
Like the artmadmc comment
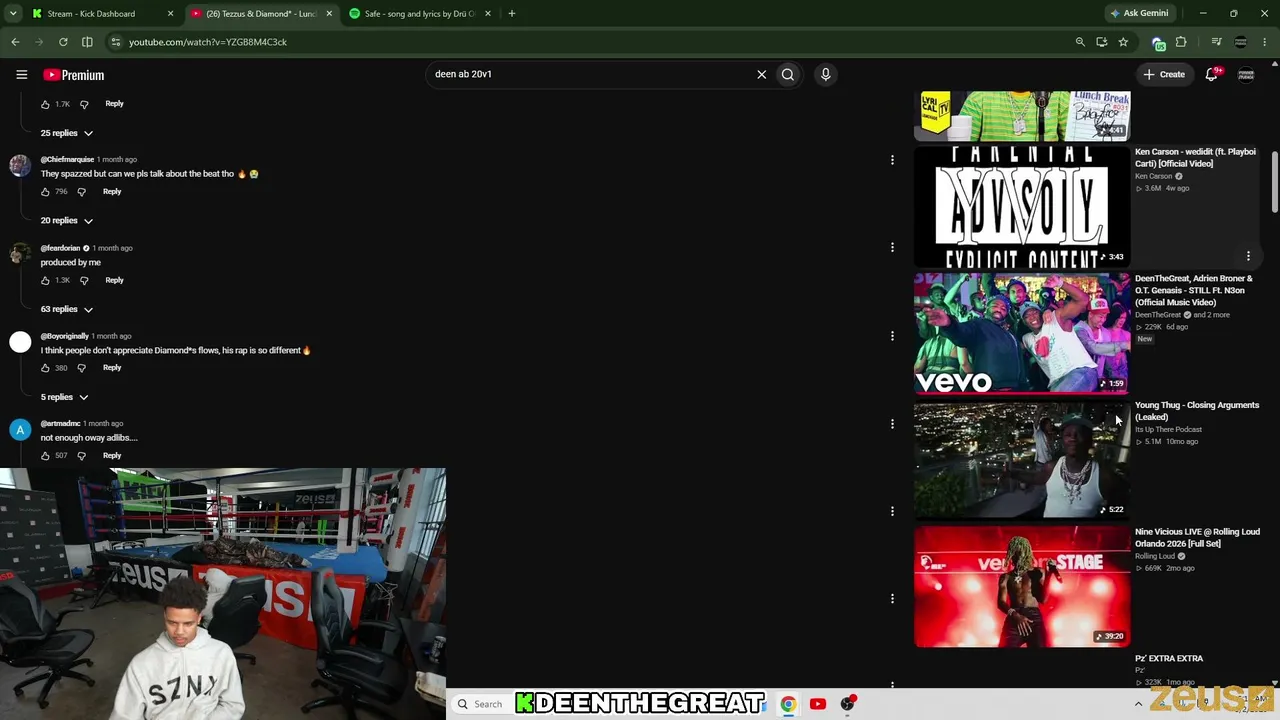tap(45, 456)
